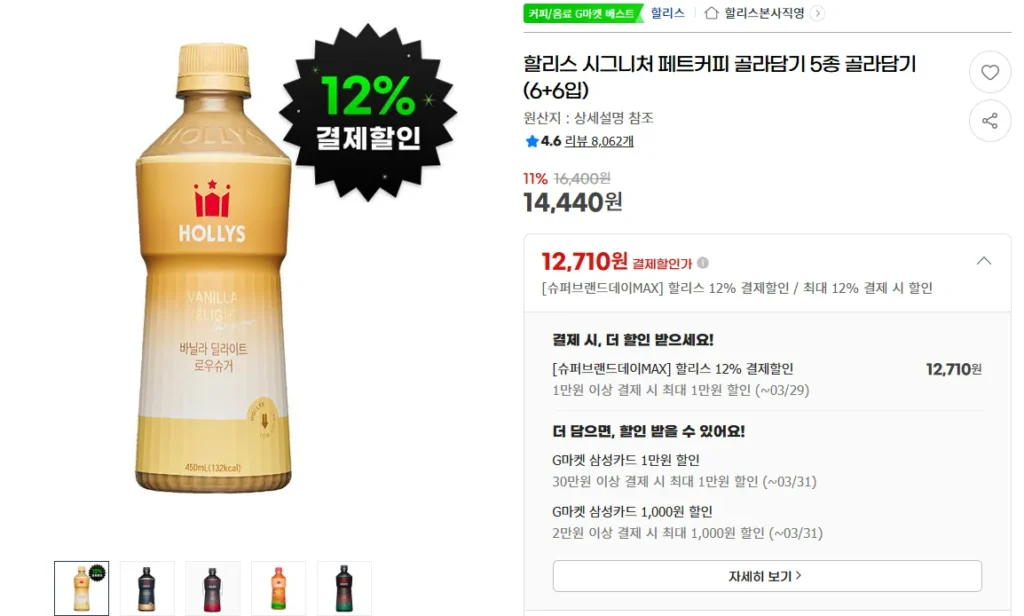The height and width of the screenshot is (616, 1024).
Task: Click the arrow icon after 할리스본사직영
Action: pyautogui.click(x=817, y=13)
